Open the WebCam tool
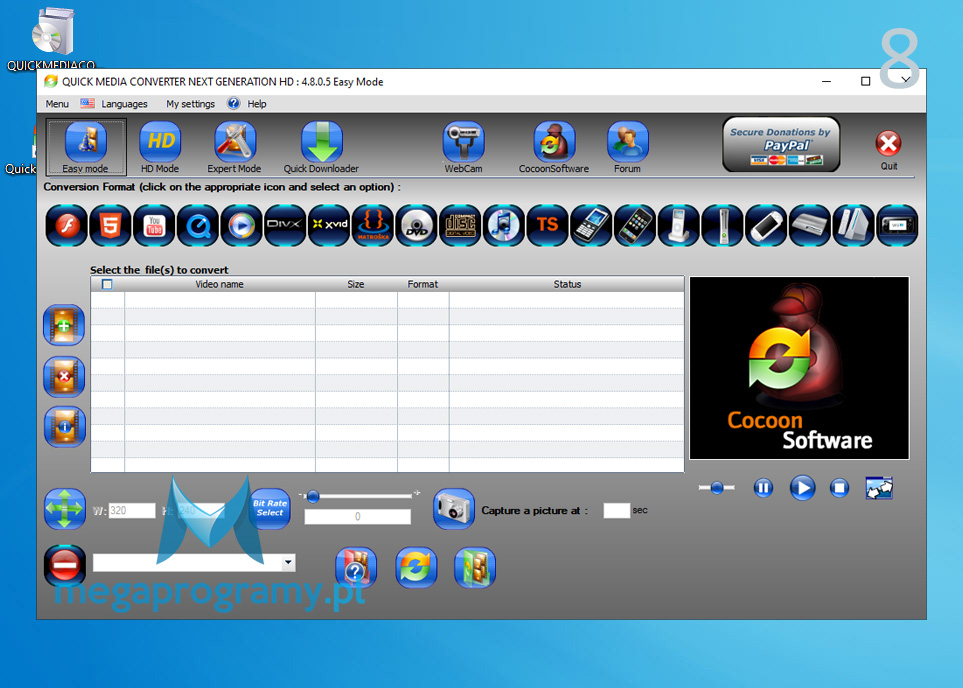 (463, 147)
